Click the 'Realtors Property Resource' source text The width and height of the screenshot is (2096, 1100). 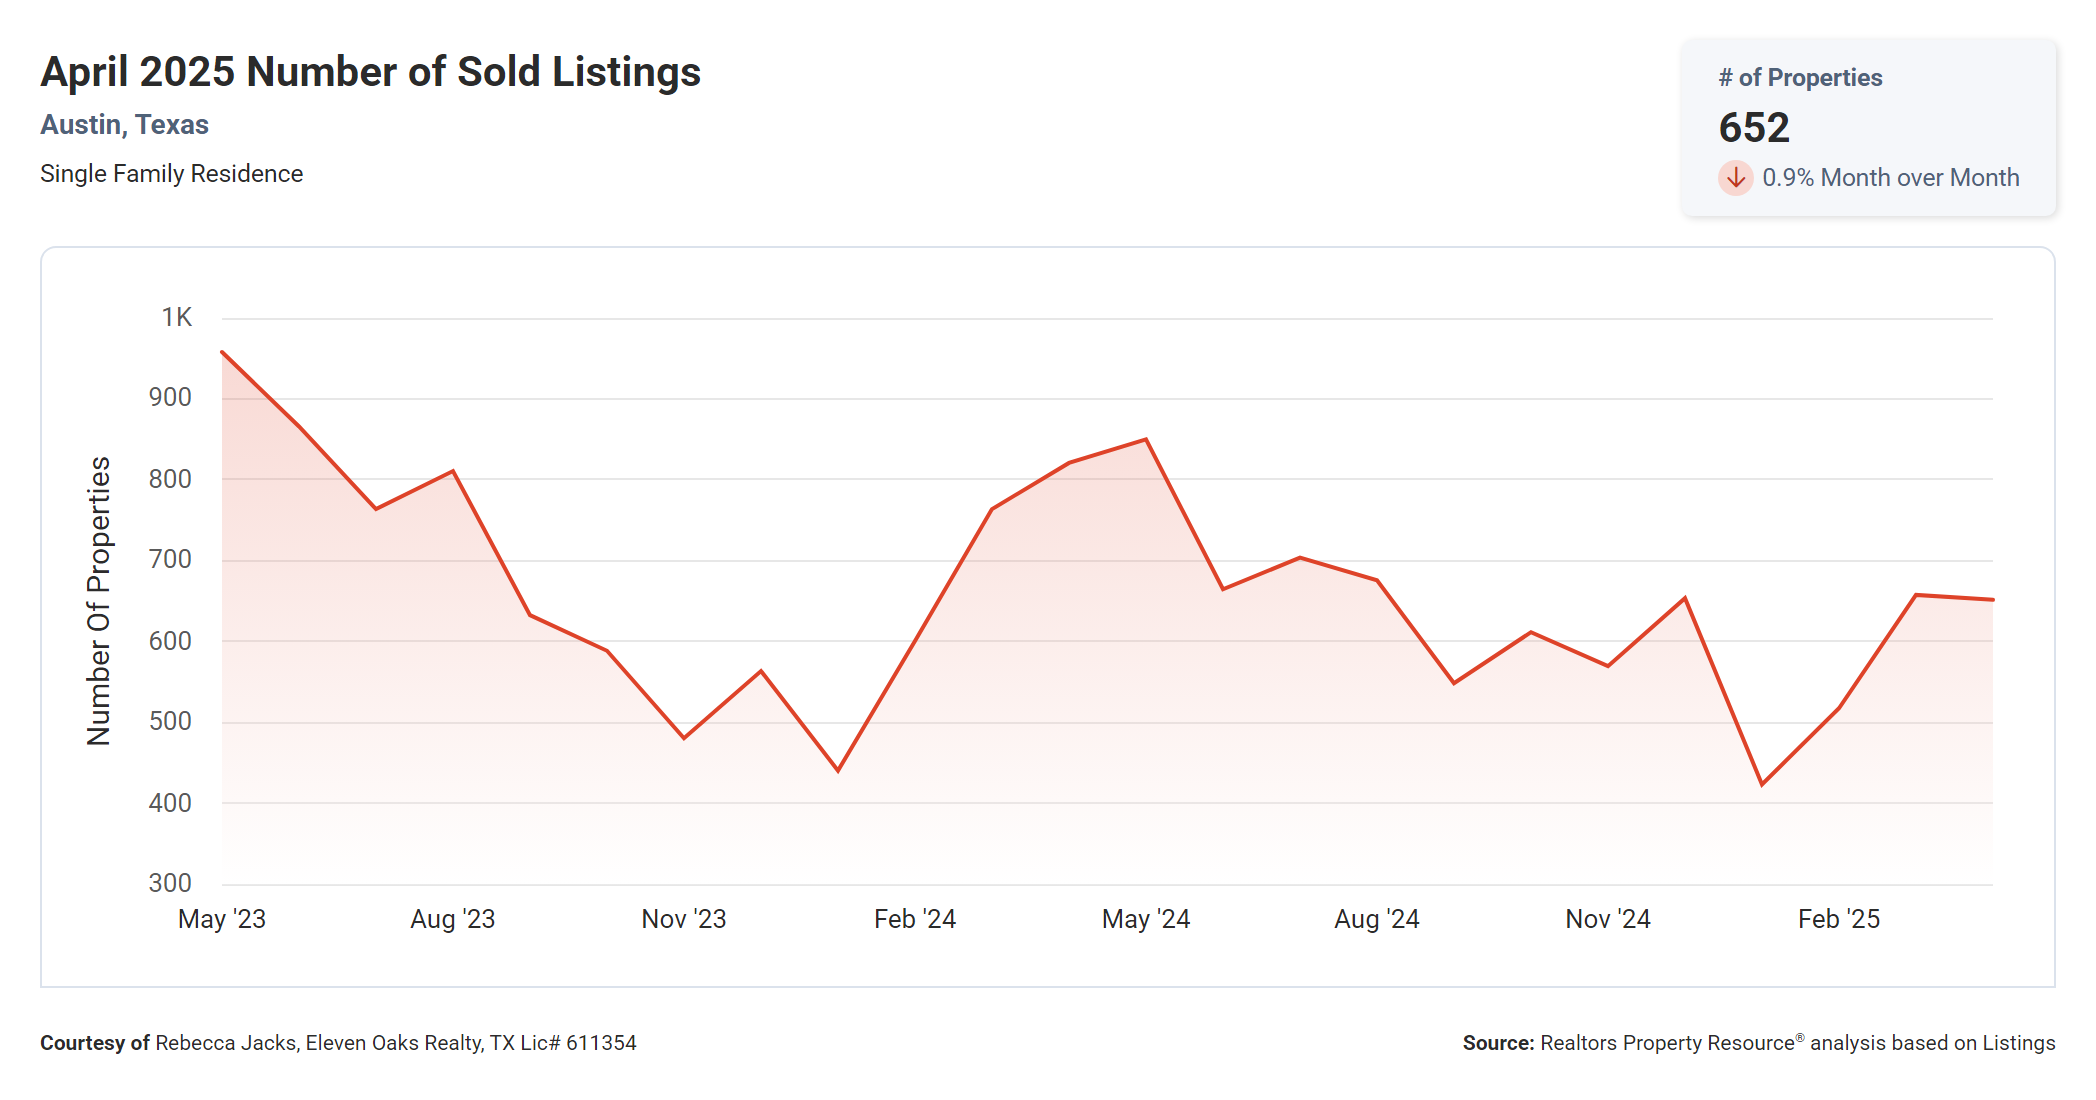(x=1667, y=1043)
